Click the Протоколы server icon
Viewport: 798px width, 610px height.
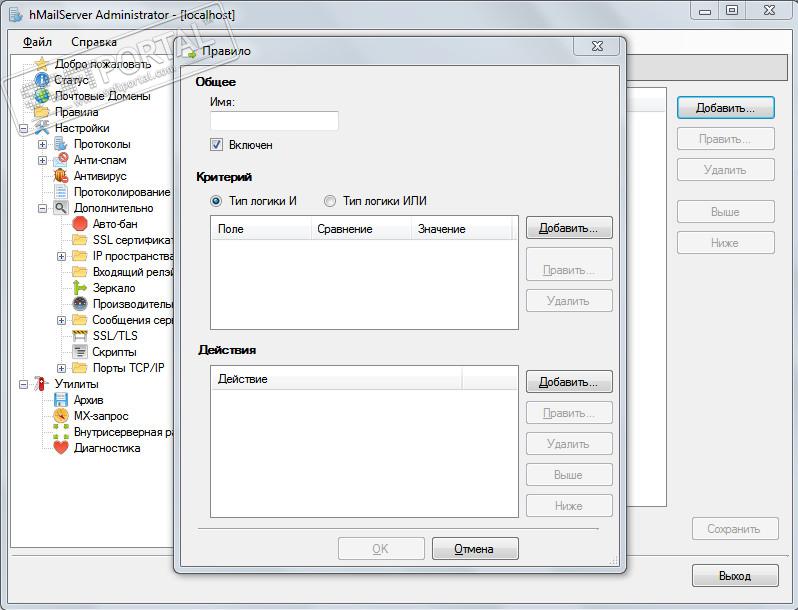click(61, 144)
